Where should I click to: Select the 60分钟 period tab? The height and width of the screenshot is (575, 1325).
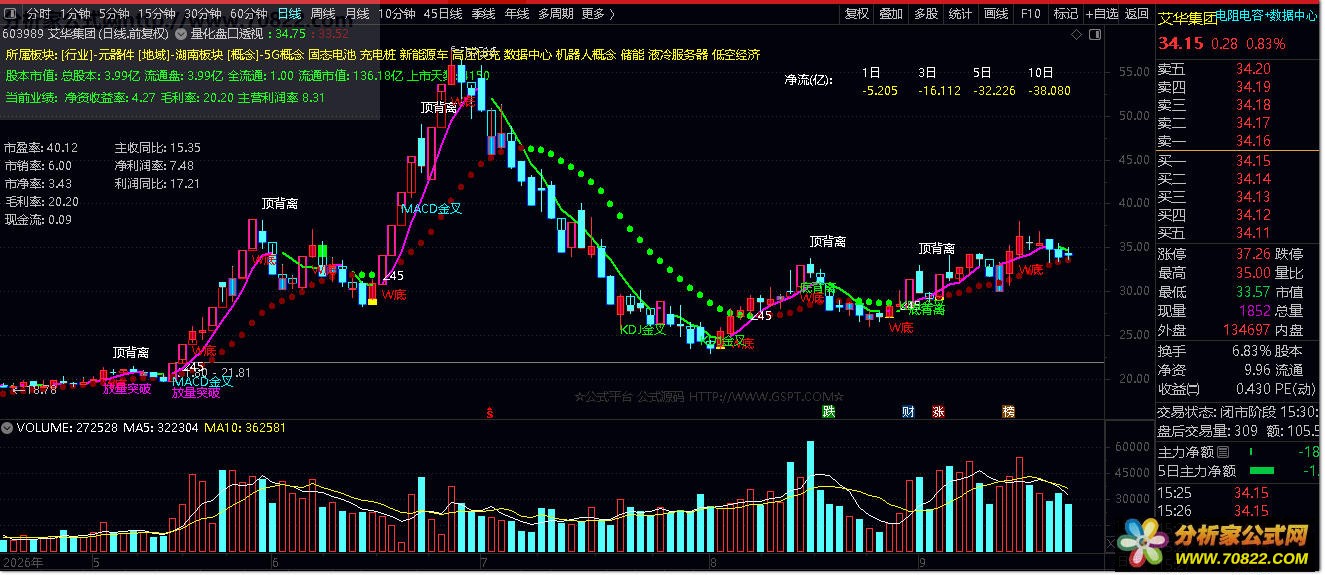(248, 14)
